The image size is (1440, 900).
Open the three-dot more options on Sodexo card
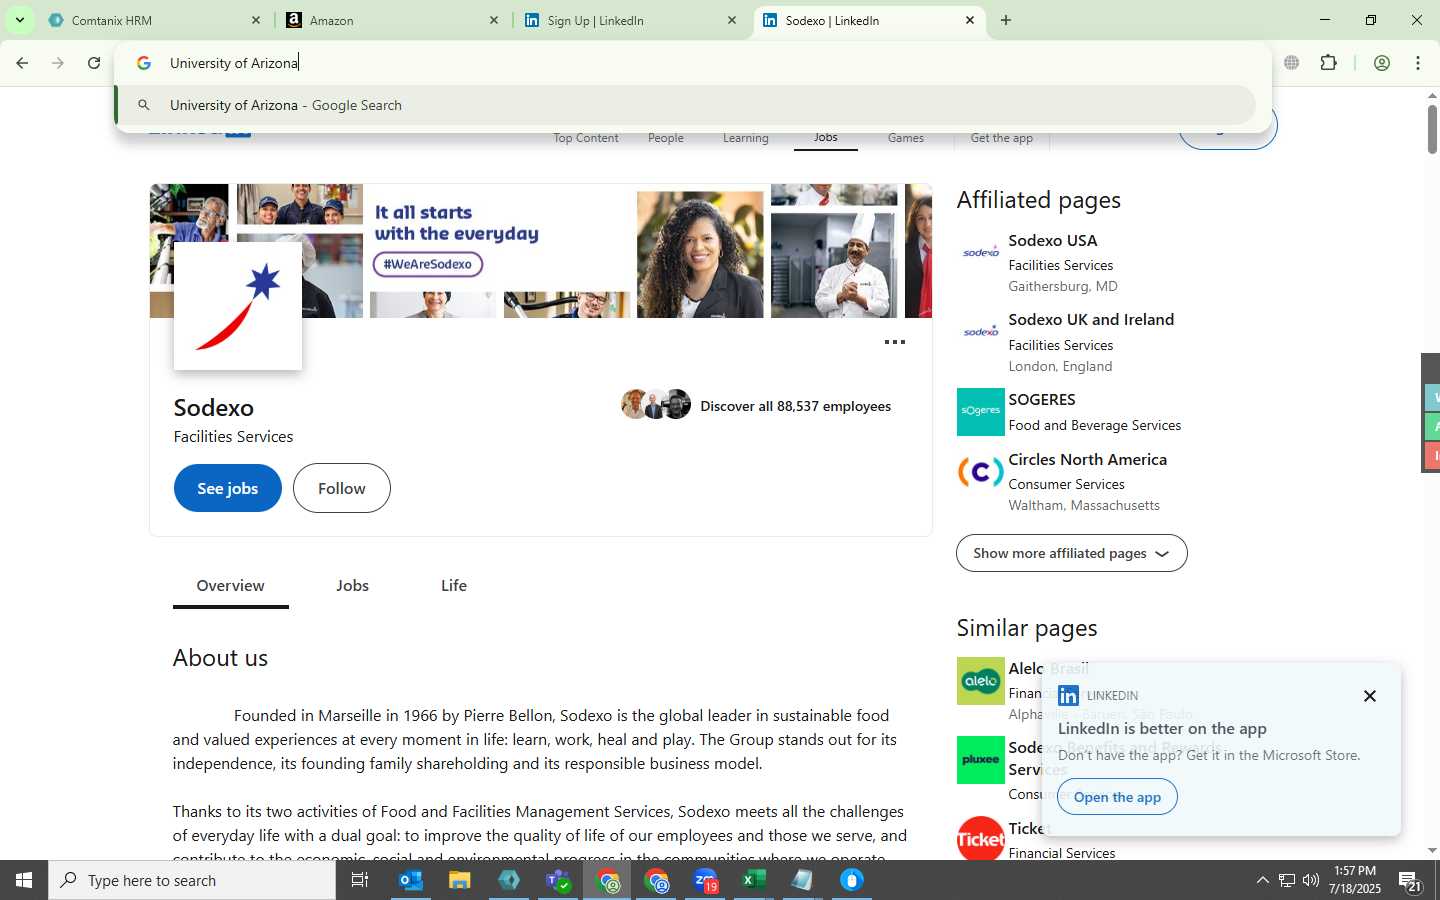[x=895, y=342]
